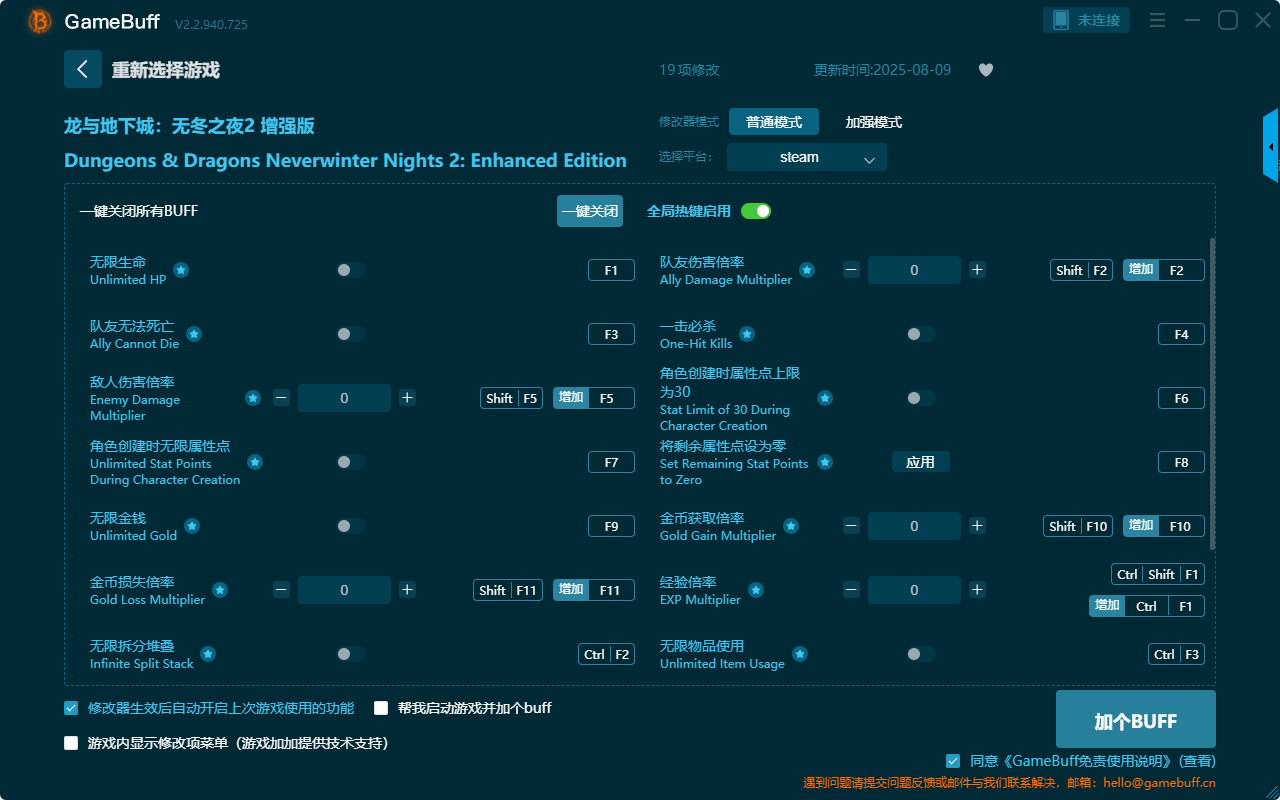Click star beside Stat Limit of 30
The height and width of the screenshot is (800, 1280).
pyautogui.click(x=825, y=398)
